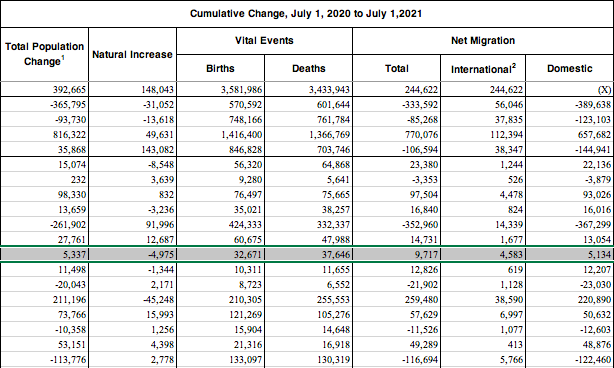Select the Domestic column header
The width and height of the screenshot is (614, 368).
tap(570, 68)
